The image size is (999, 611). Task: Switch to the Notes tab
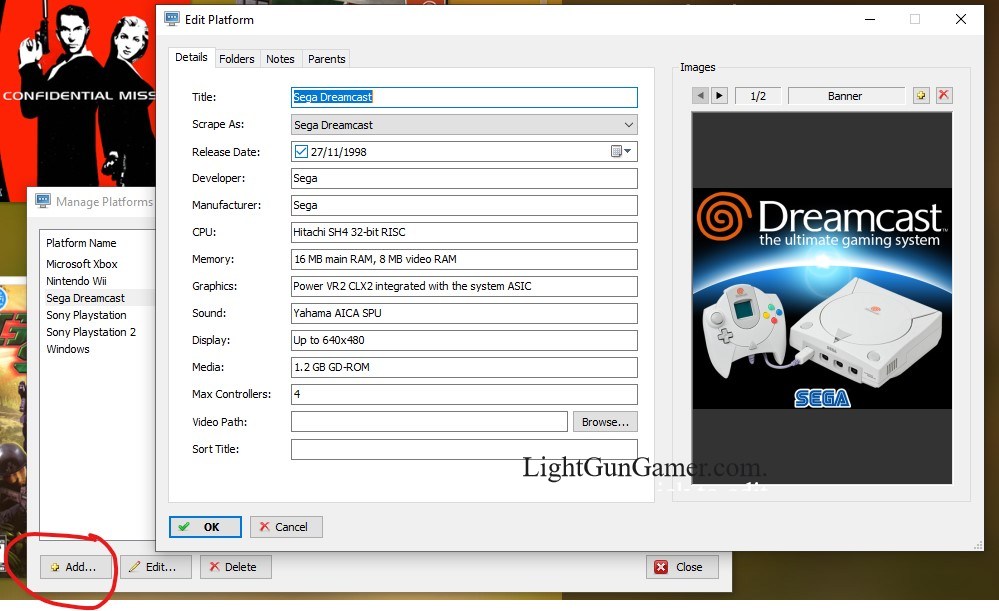click(280, 59)
